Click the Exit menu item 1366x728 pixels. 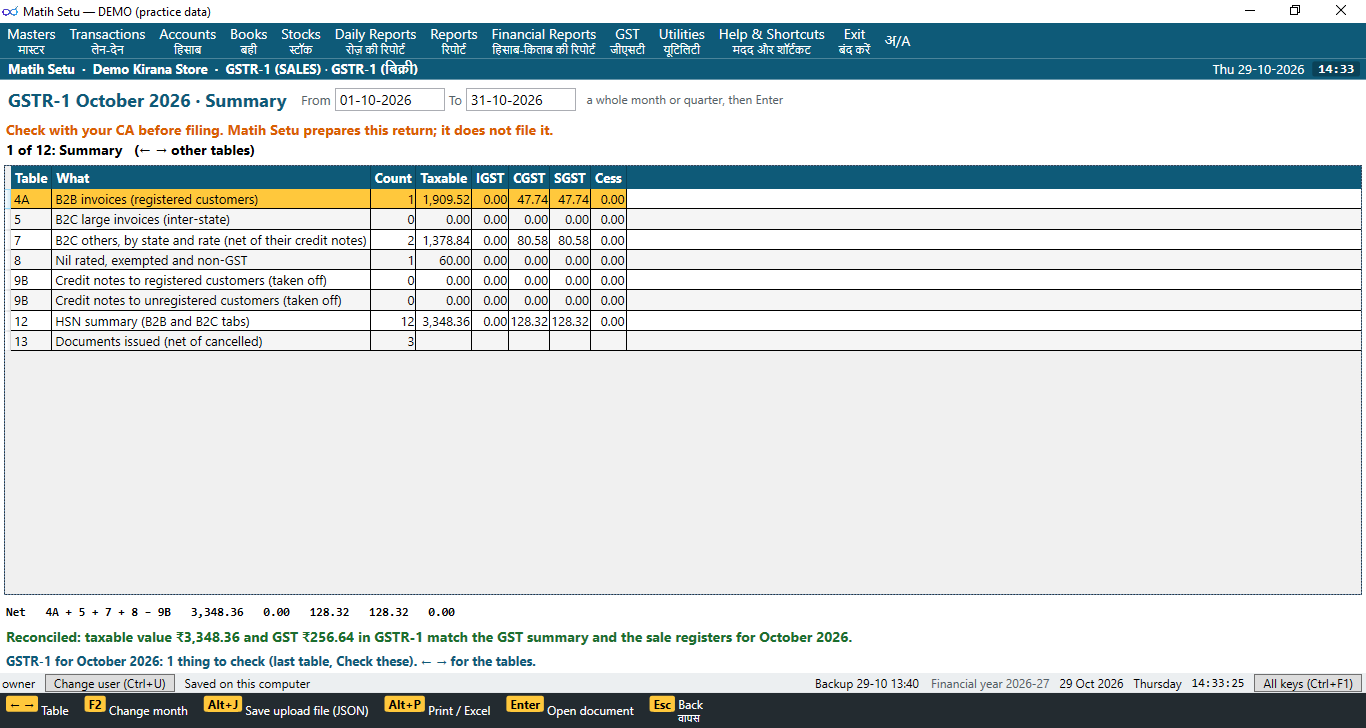point(854,41)
